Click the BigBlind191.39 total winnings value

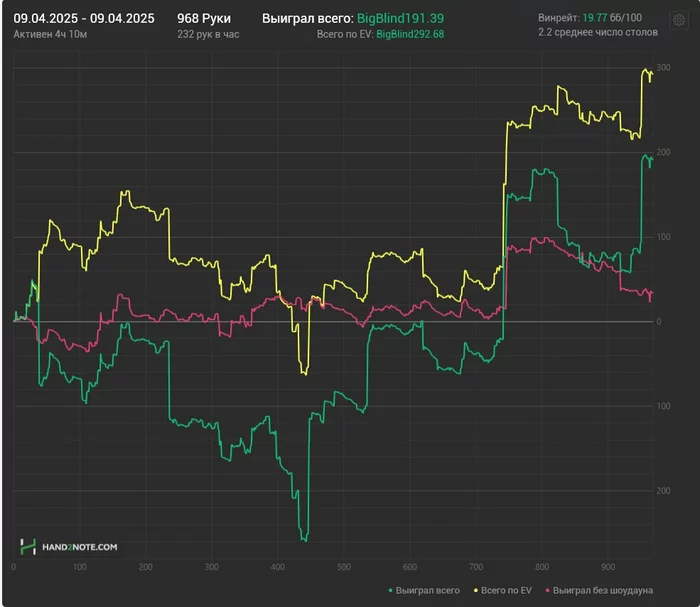pyautogui.click(x=400, y=18)
